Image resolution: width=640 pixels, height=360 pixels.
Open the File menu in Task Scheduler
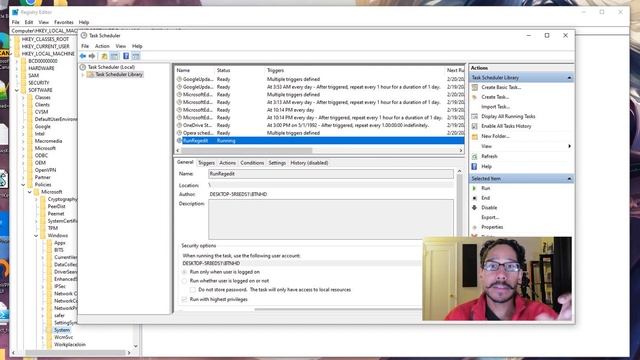(85, 46)
